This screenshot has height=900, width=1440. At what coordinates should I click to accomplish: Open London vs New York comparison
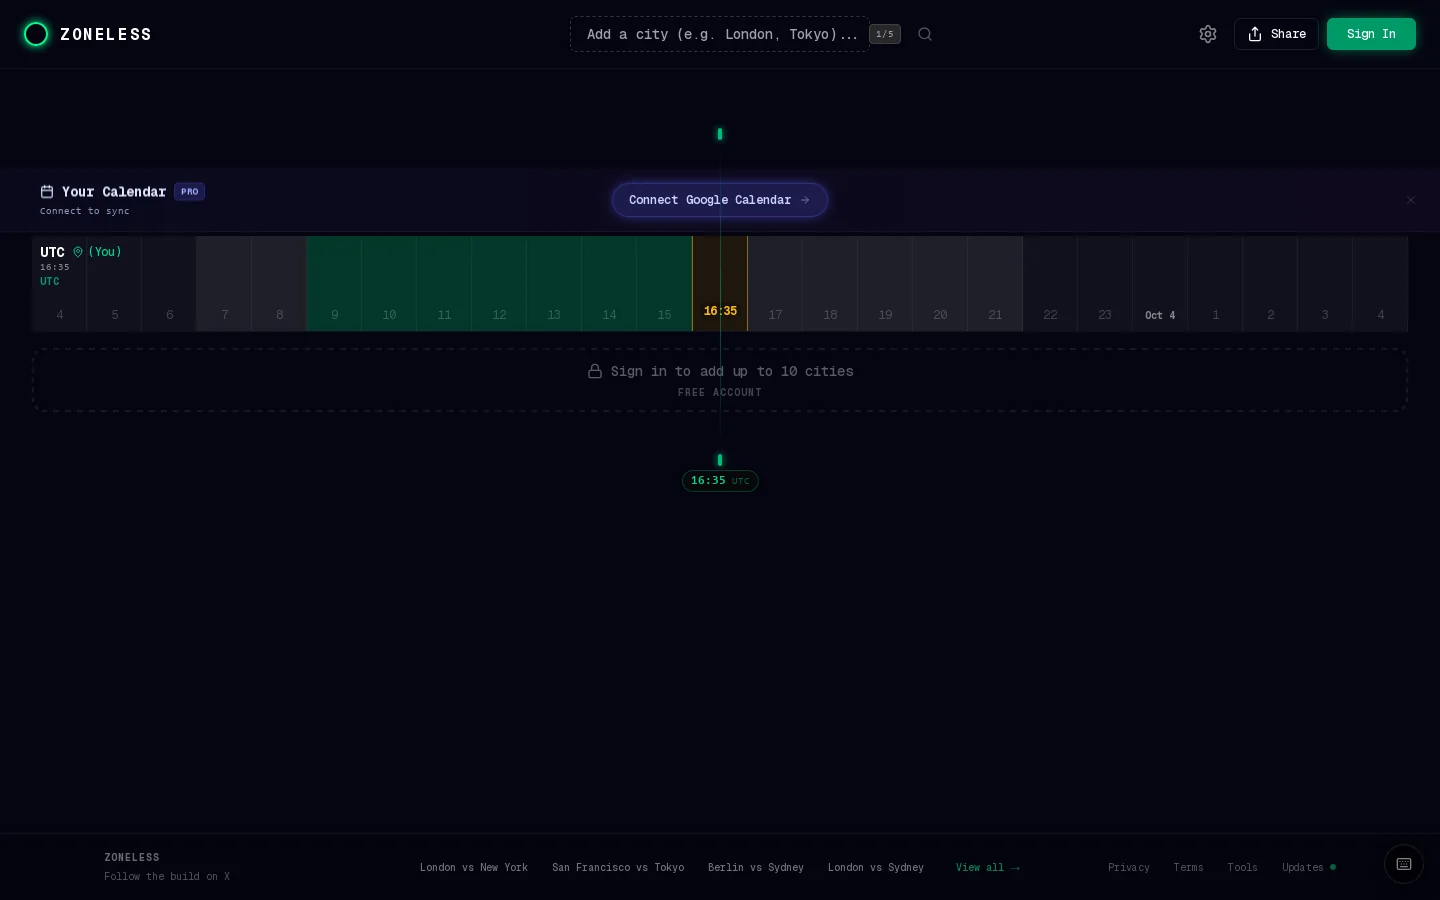(x=474, y=868)
